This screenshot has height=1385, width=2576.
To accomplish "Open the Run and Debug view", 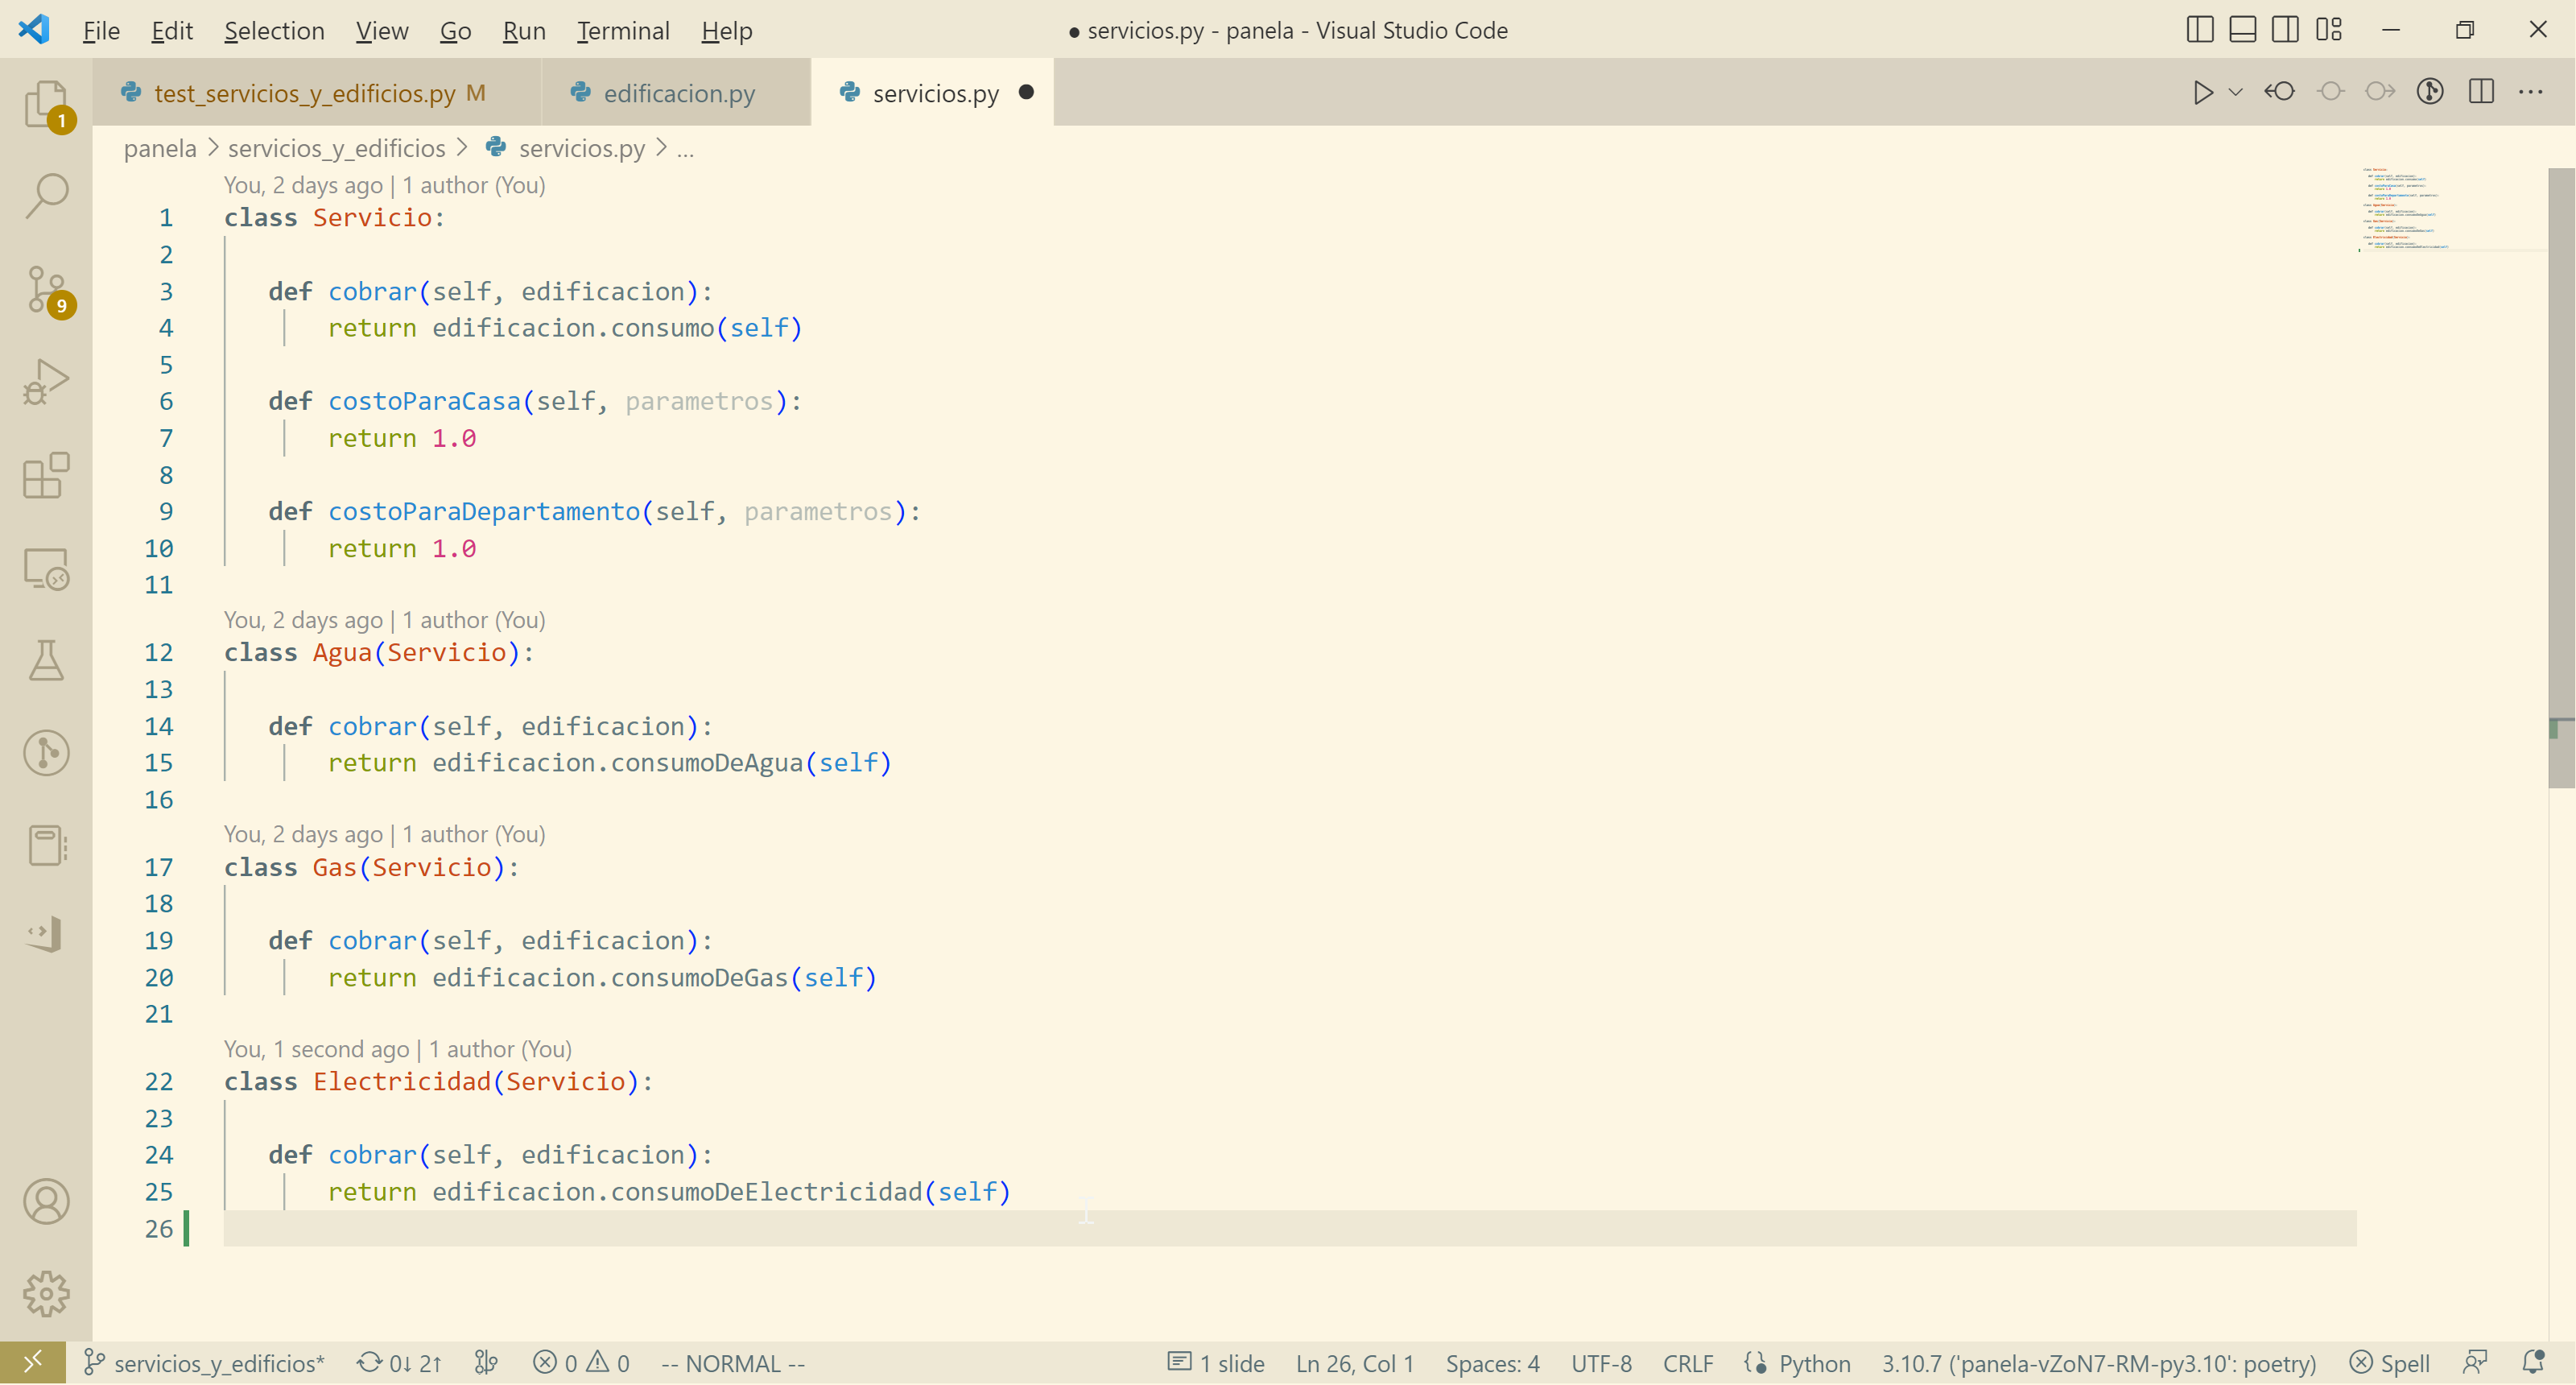I will point(46,381).
